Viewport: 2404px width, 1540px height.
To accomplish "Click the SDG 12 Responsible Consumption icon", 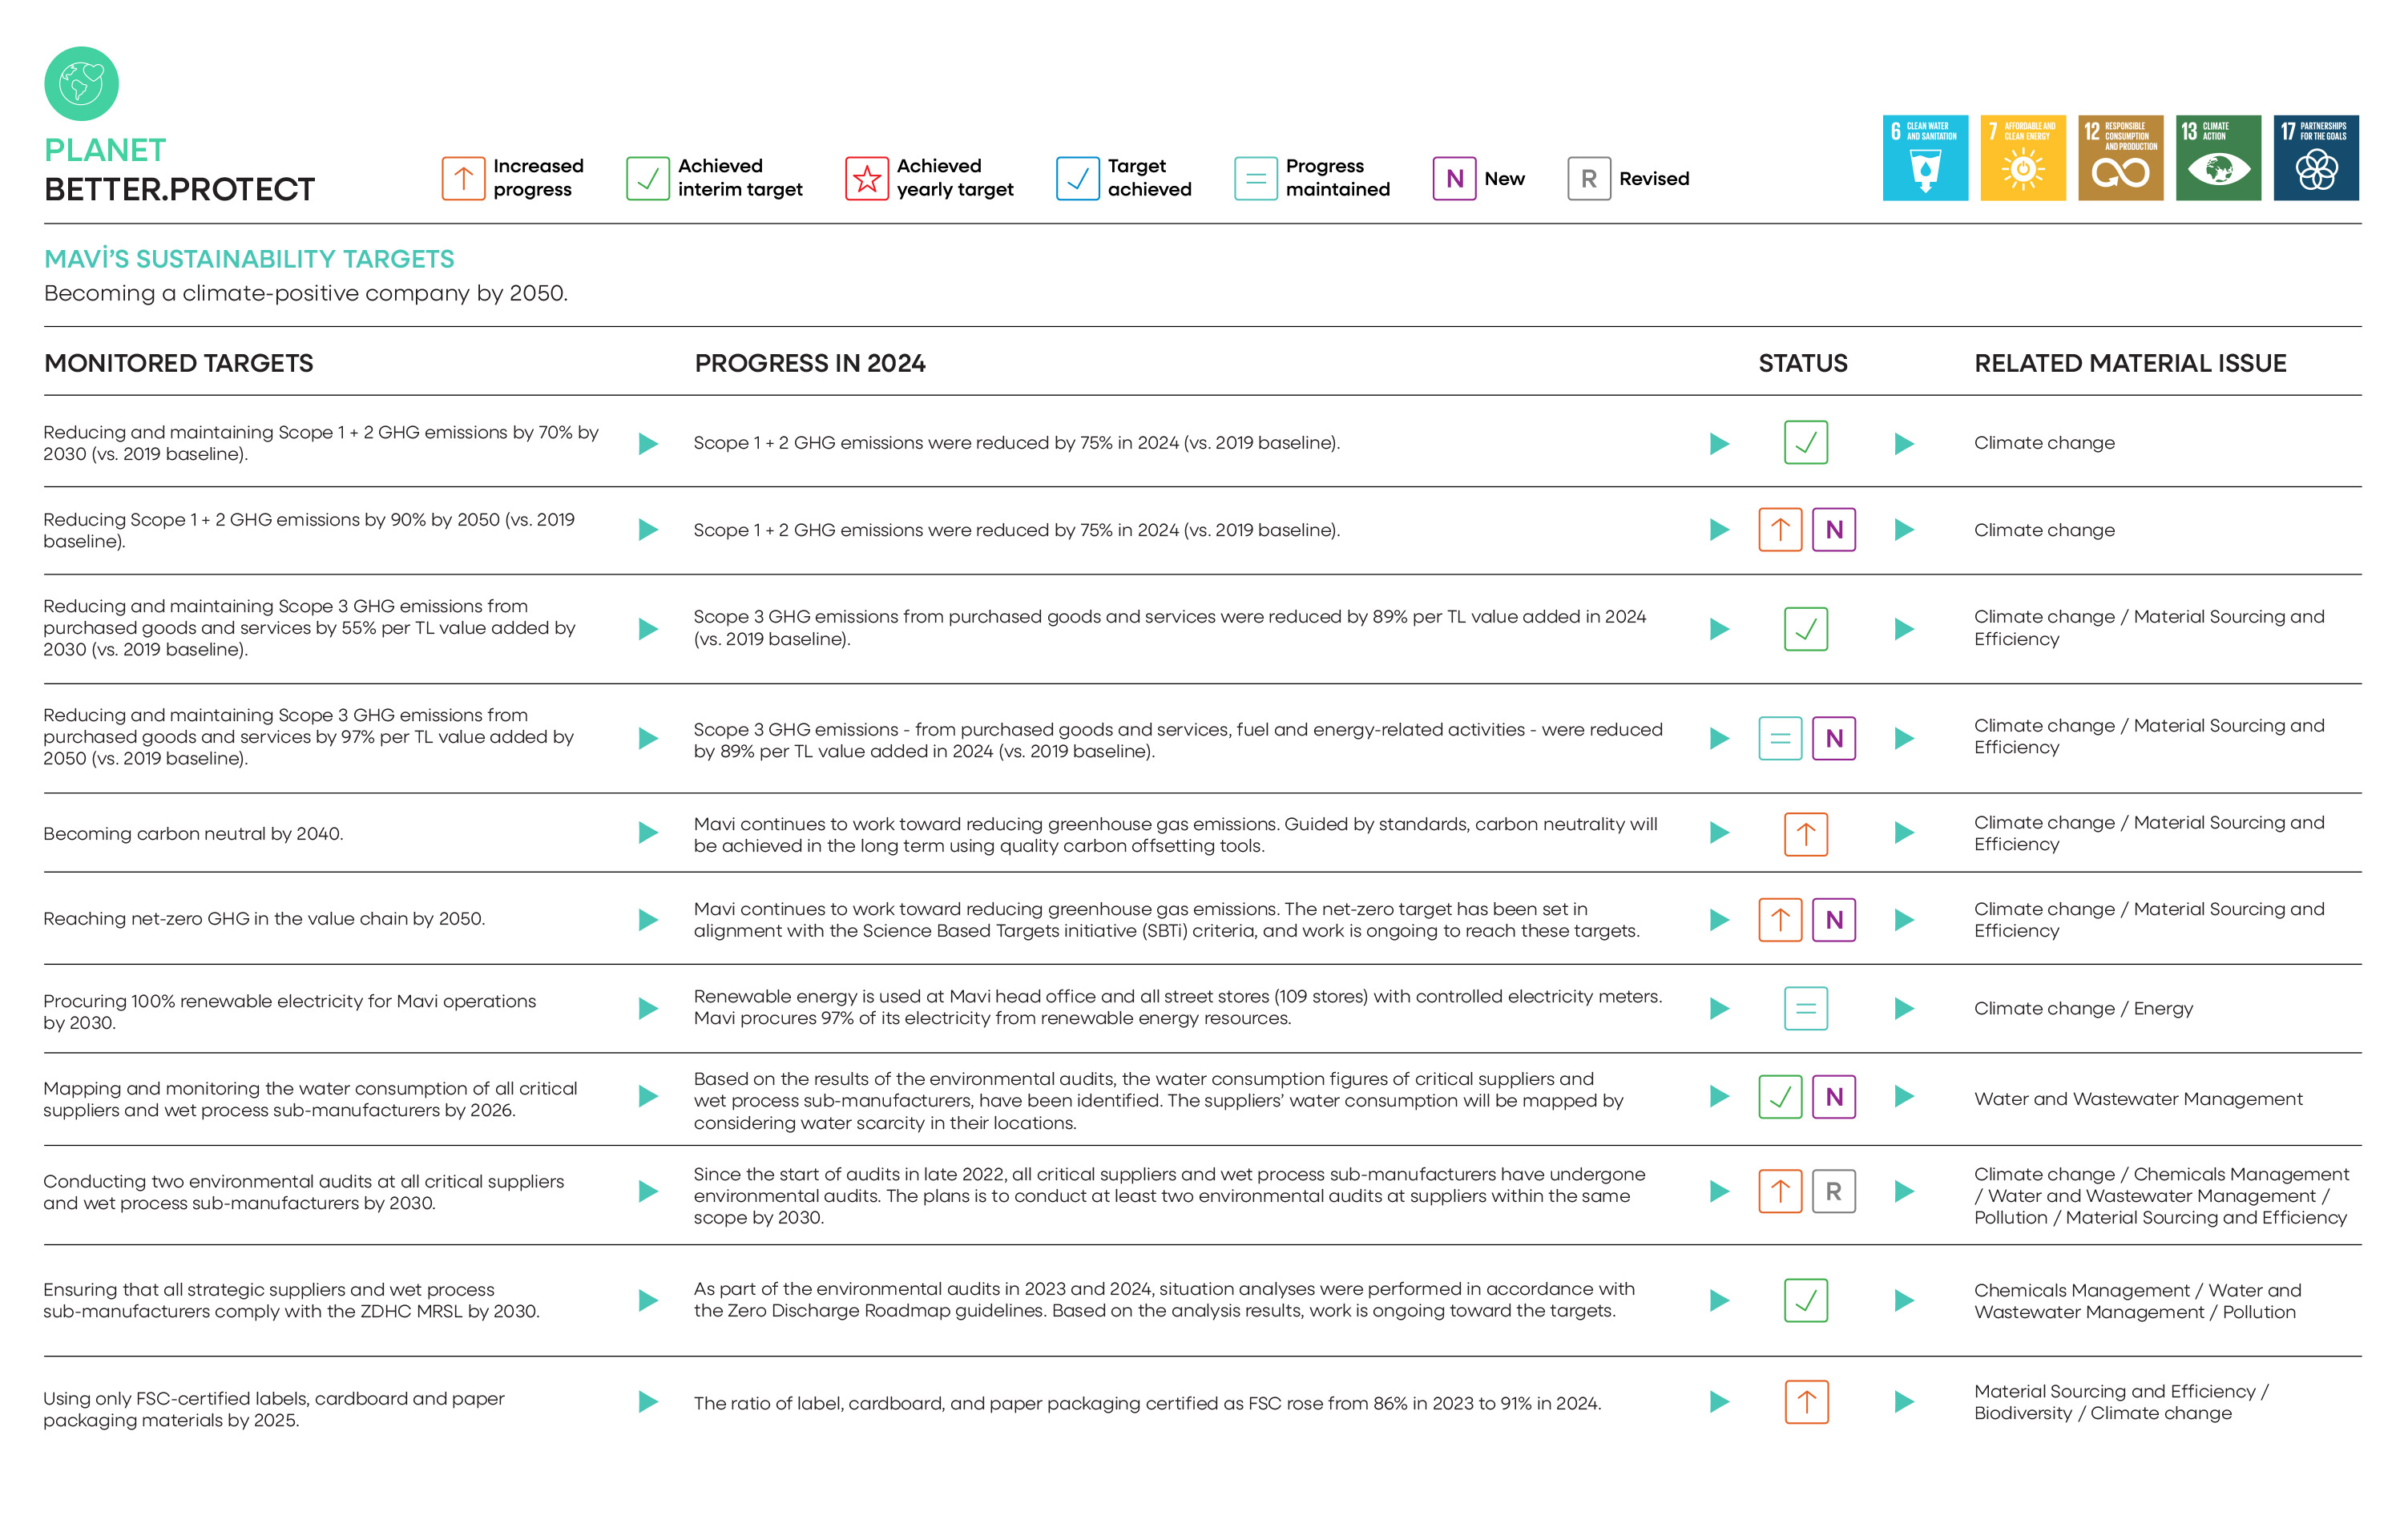I will pos(2120,158).
